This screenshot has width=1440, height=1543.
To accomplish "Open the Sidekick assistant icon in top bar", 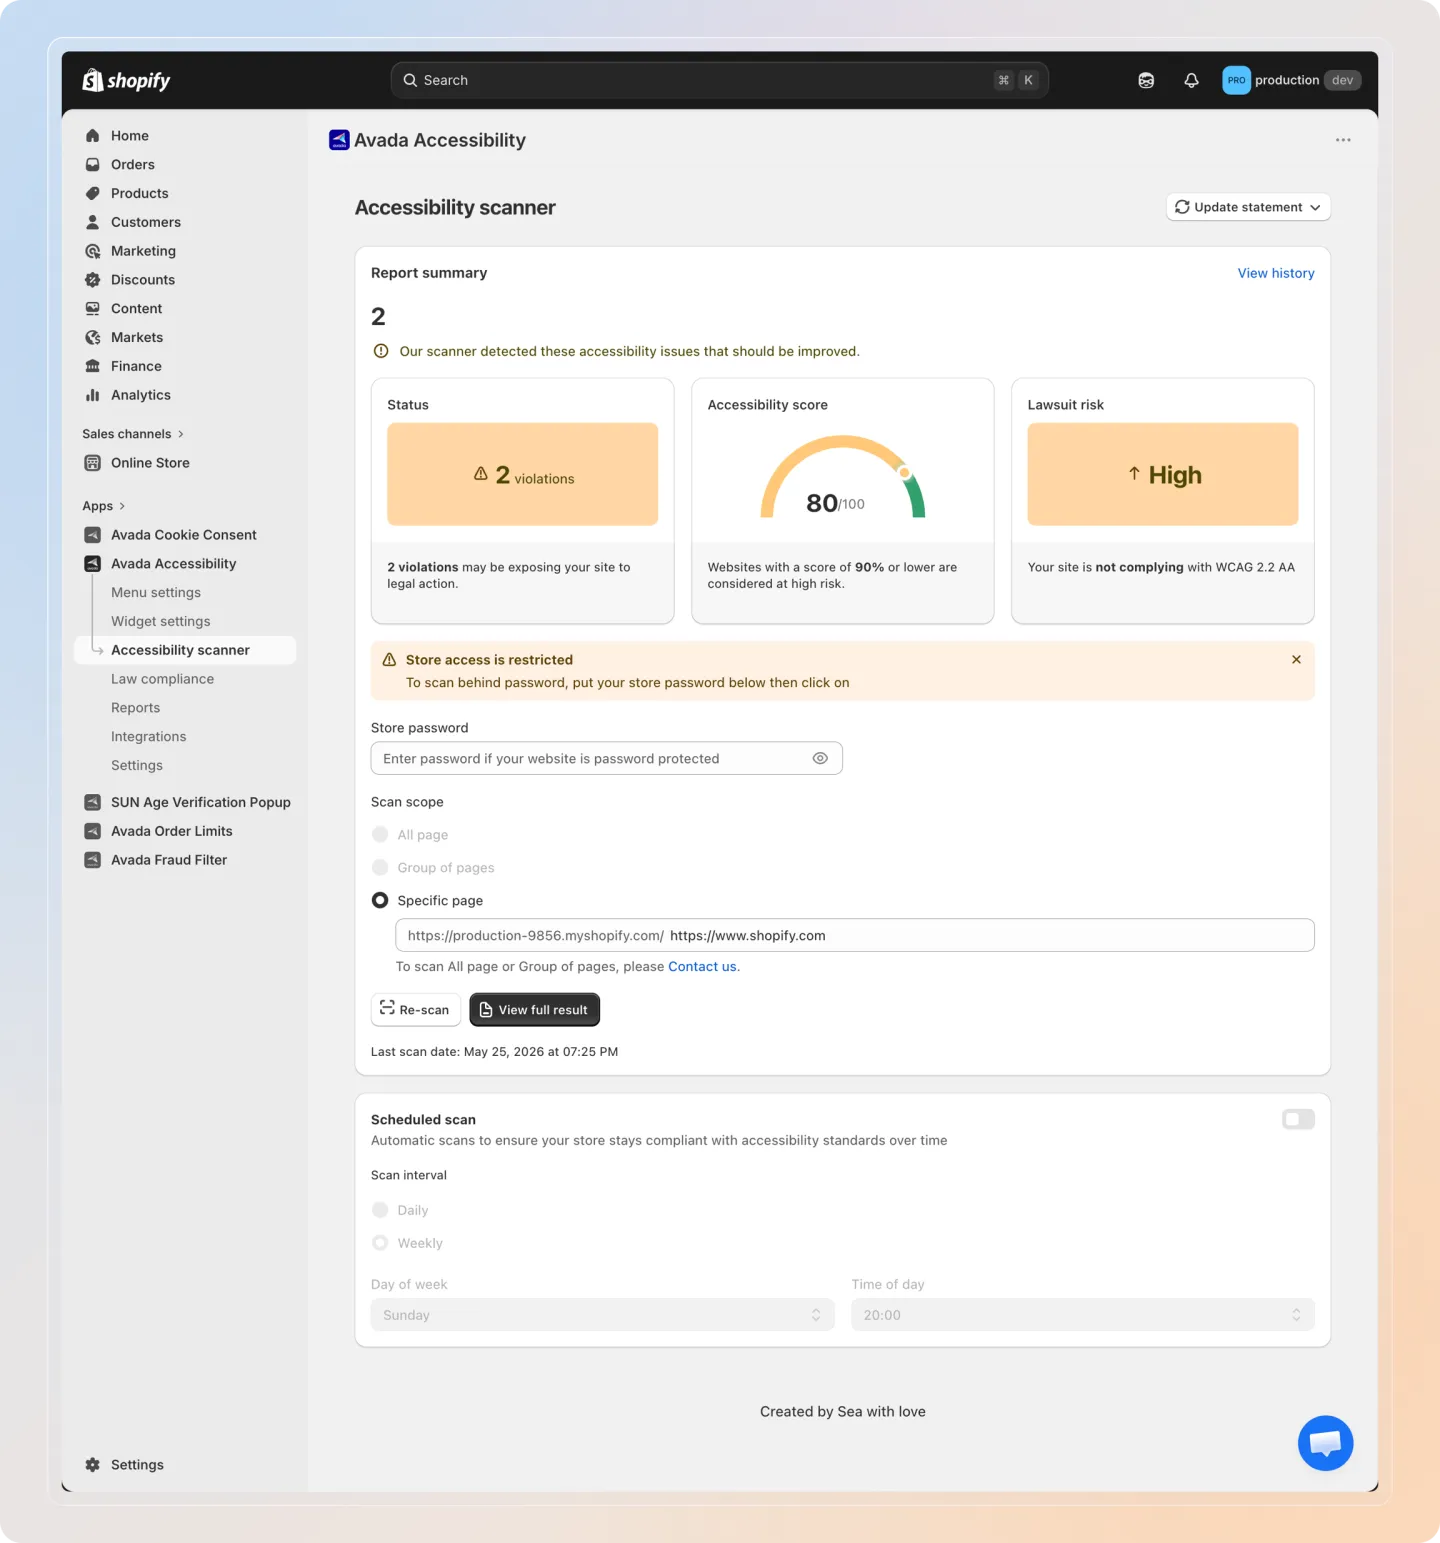I will [x=1146, y=81].
